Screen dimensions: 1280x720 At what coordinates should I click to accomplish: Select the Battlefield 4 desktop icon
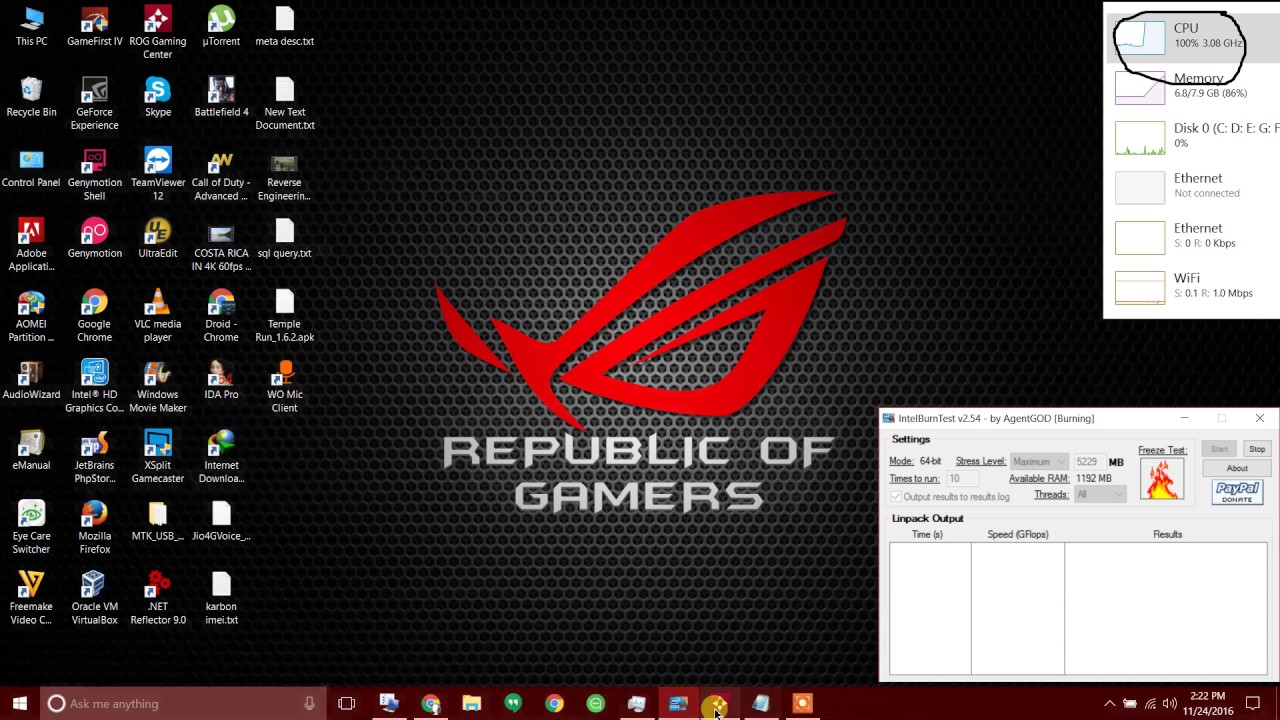point(221,97)
